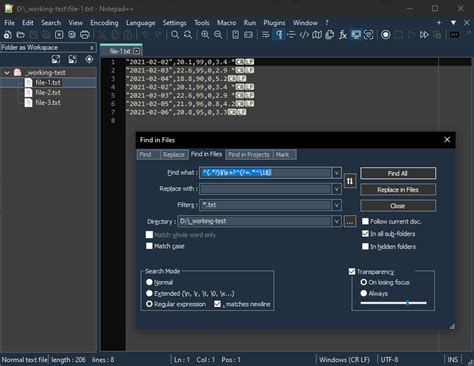Create a new document with the New toolbar icon
The width and height of the screenshot is (474, 366).
click(x=7, y=35)
